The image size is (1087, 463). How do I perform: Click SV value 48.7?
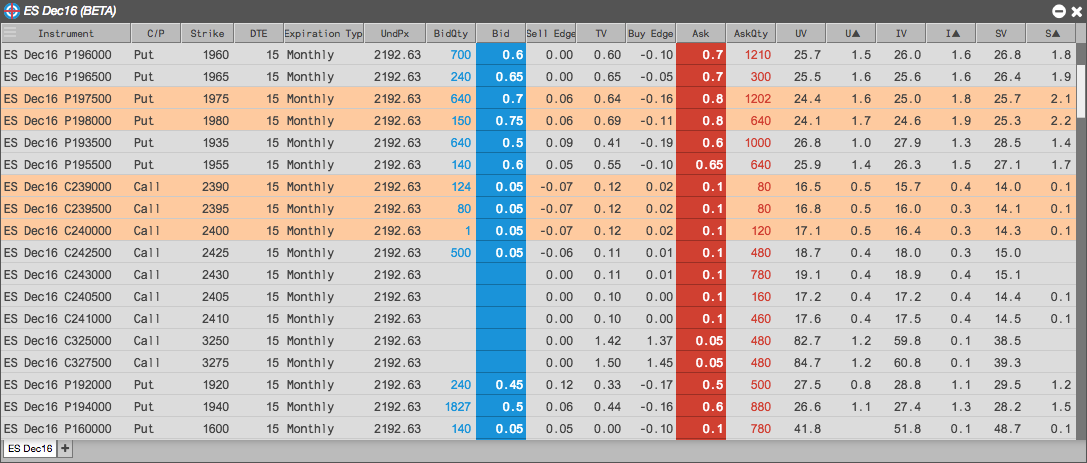coord(1009,429)
